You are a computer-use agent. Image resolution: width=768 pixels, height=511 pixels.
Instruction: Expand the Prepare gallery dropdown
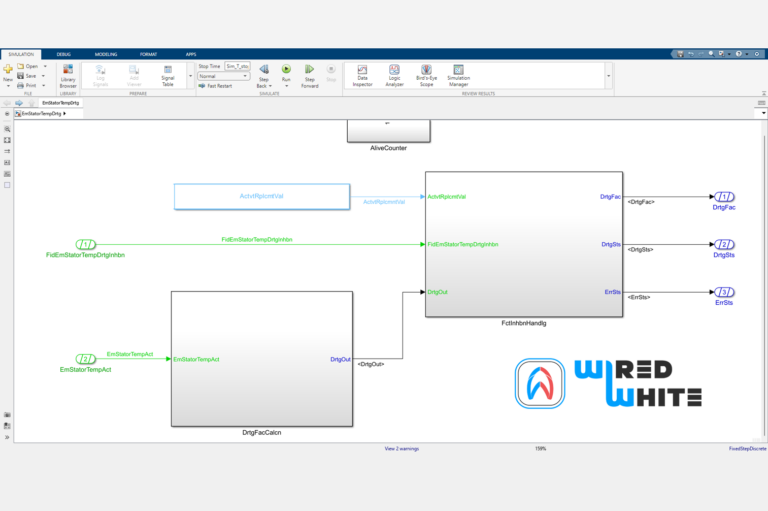click(191, 76)
